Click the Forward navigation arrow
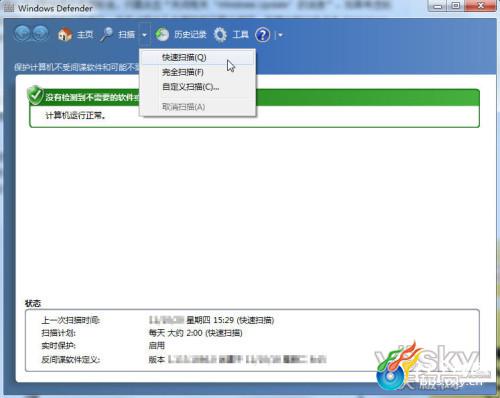The width and height of the screenshot is (500, 398). (x=41, y=34)
